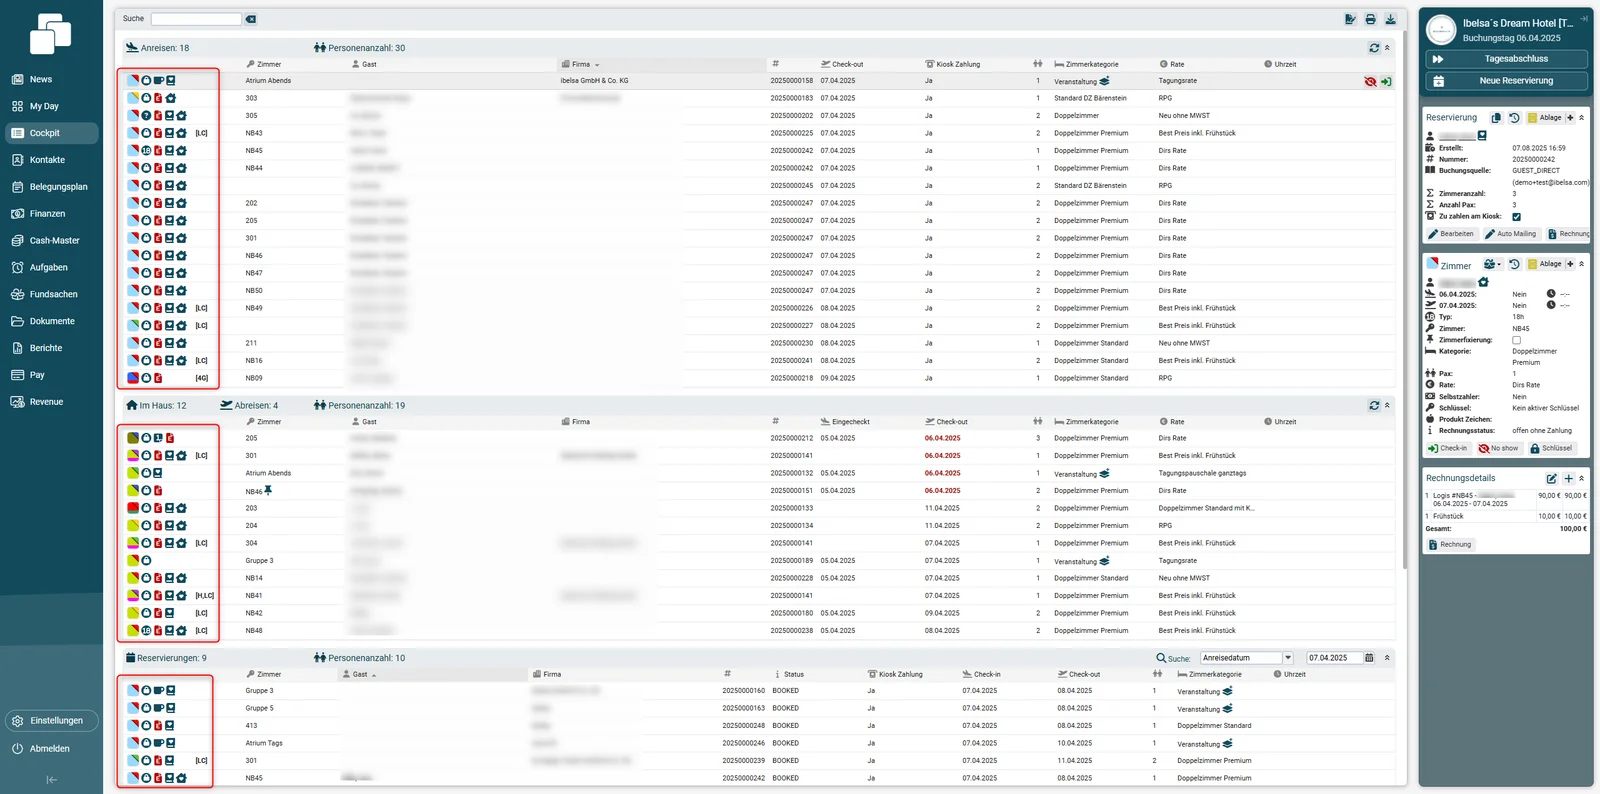Click the ibelsa logo at top left
This screenshot has height=794, width=1600.
click(x=50, y=34)
